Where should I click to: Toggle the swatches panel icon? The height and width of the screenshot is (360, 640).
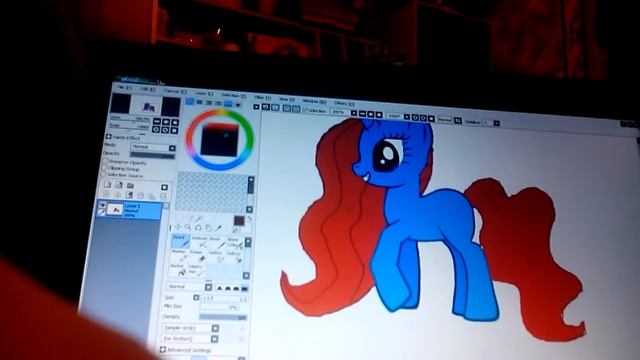[229, 104]
